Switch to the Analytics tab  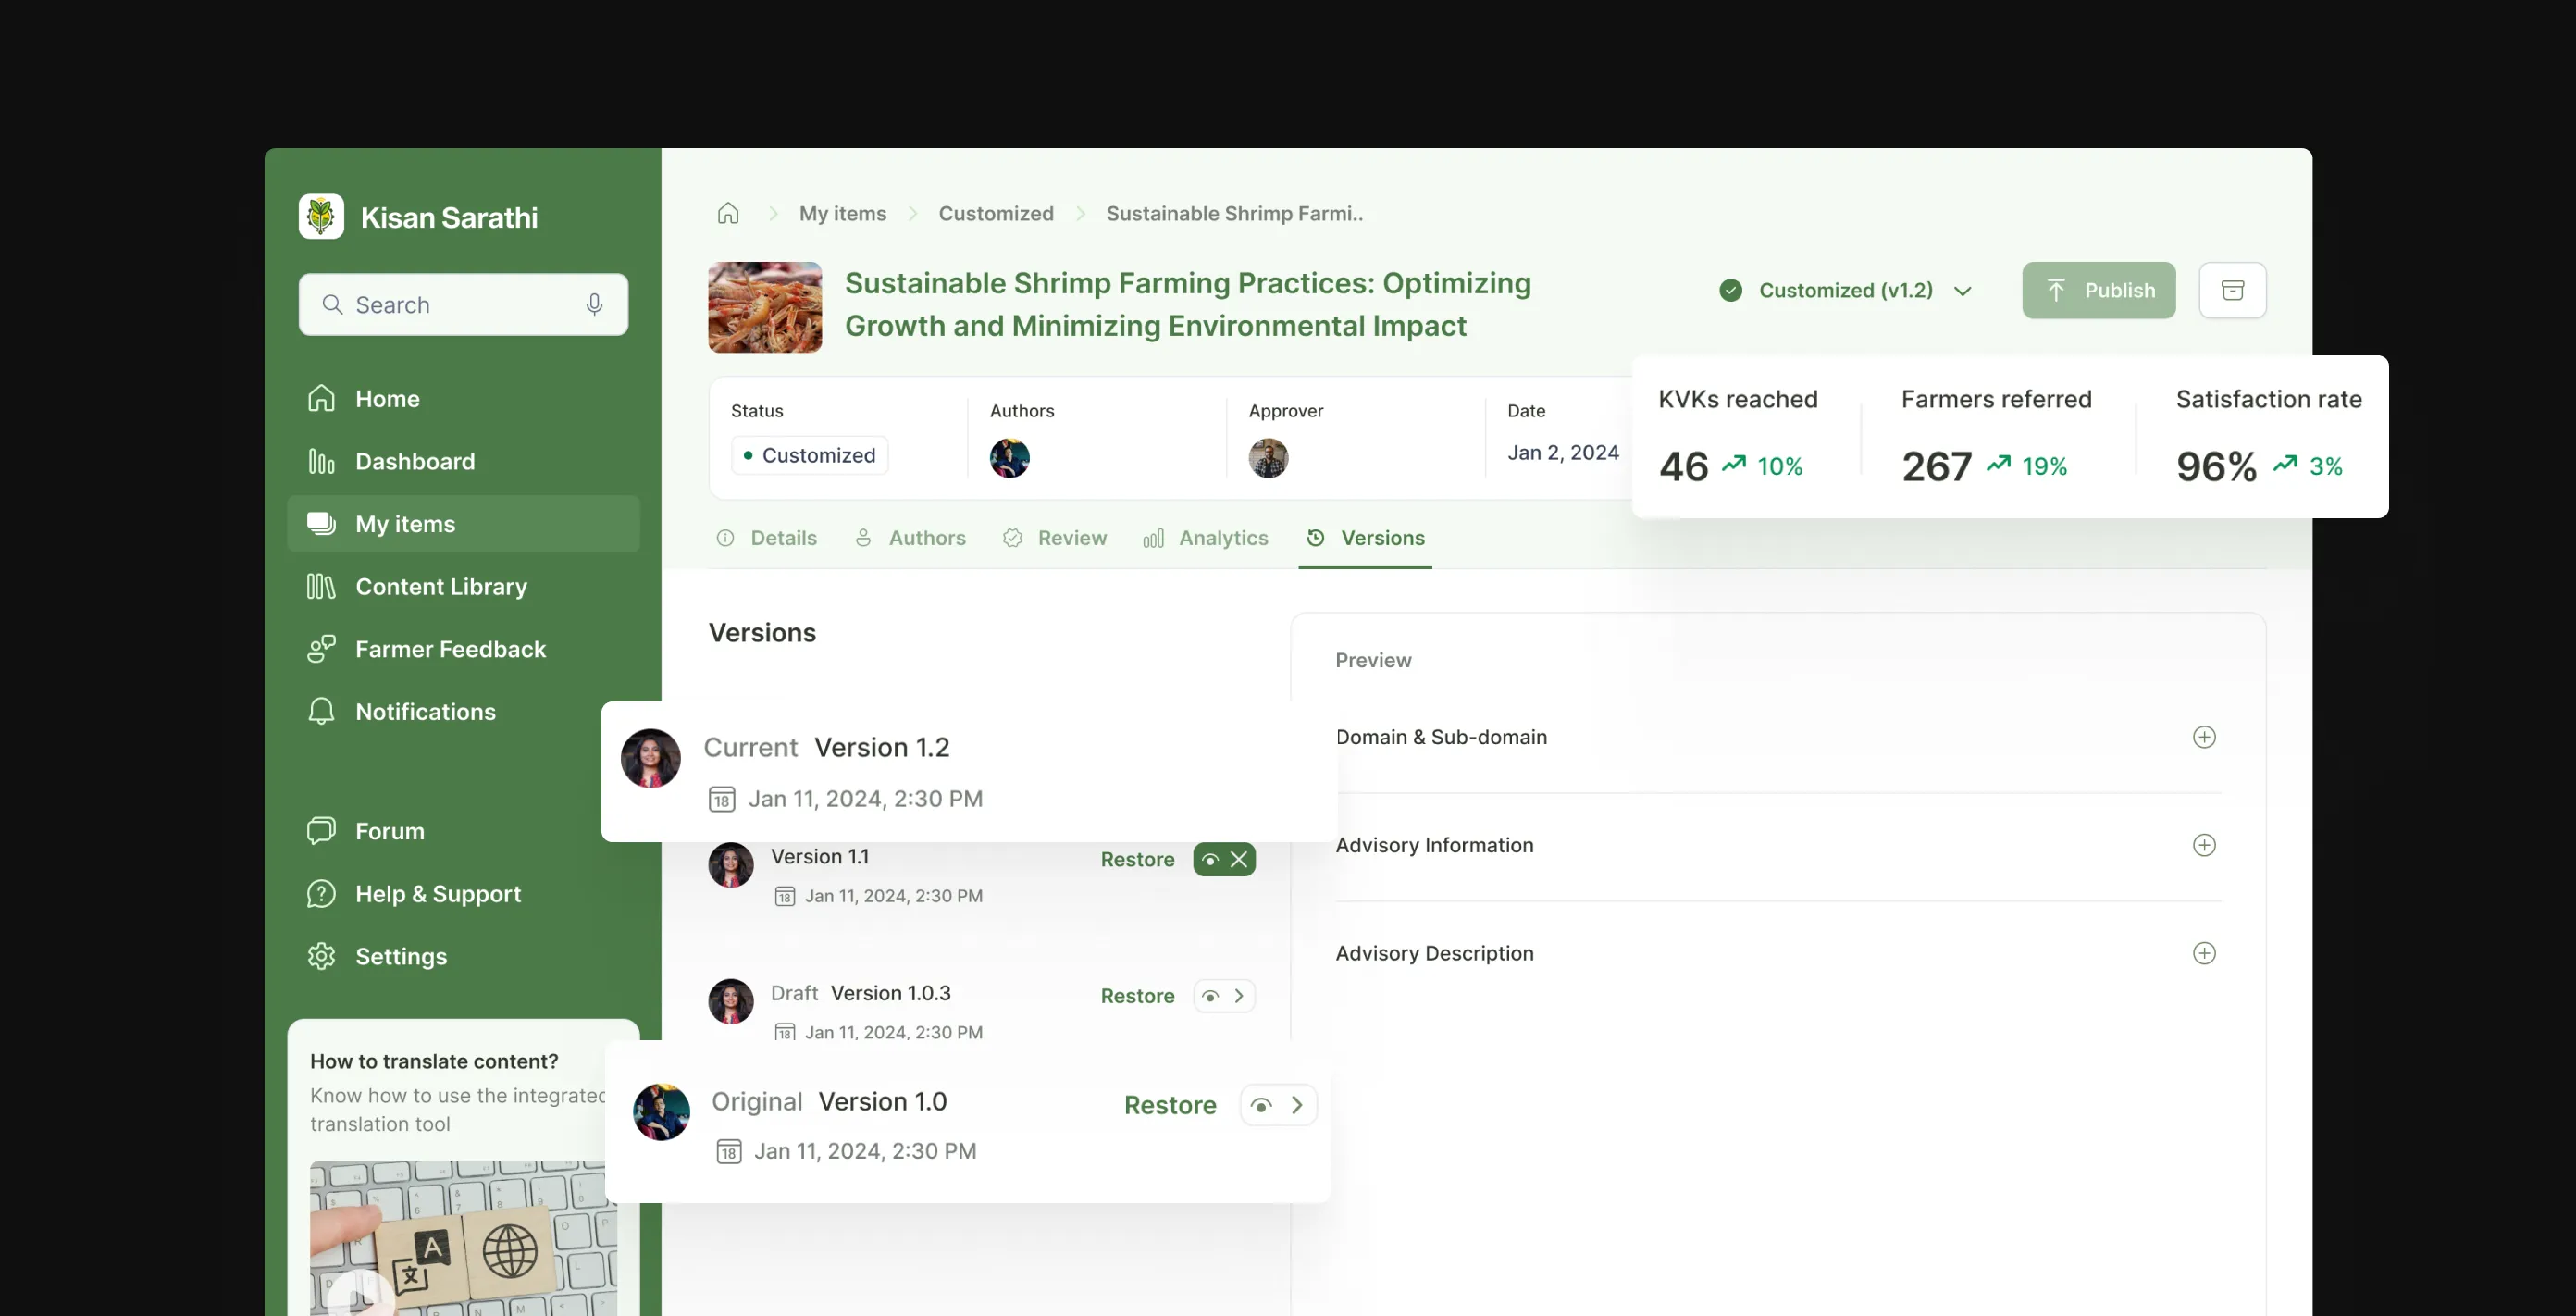pos(1205,538)
